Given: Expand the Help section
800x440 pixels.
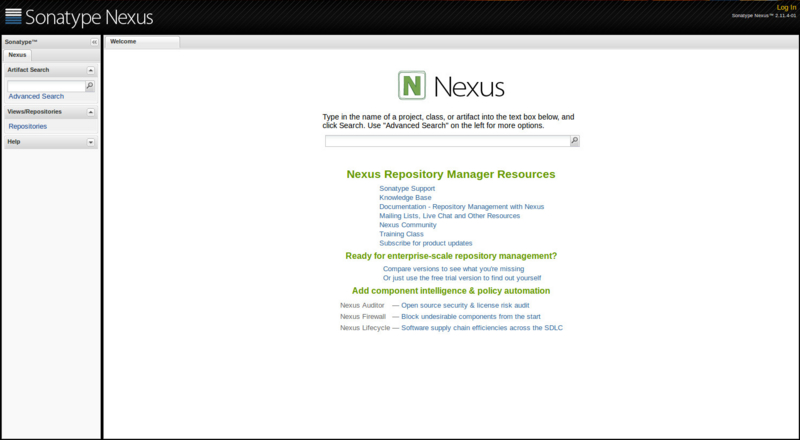Looking at the screenshot, I should (91, 142).
